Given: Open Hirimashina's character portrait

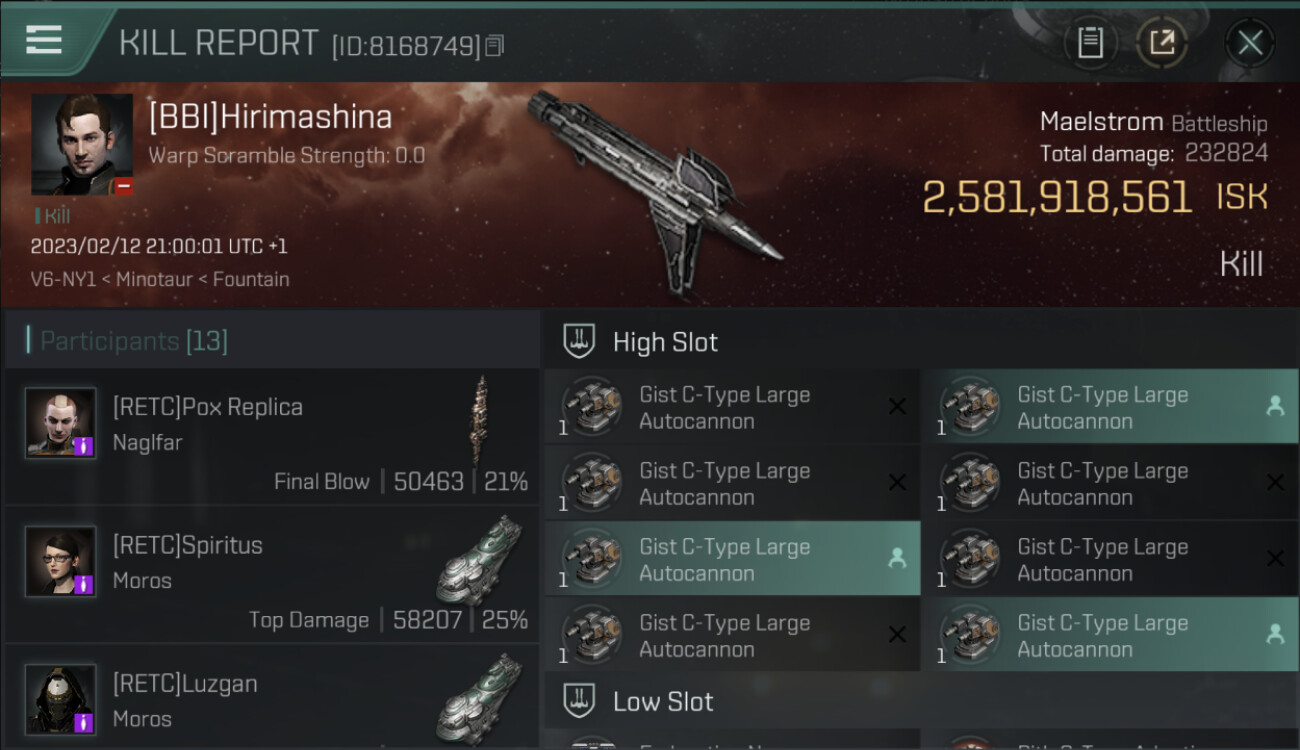Looking at the screenshot, I should coord(82,144).
